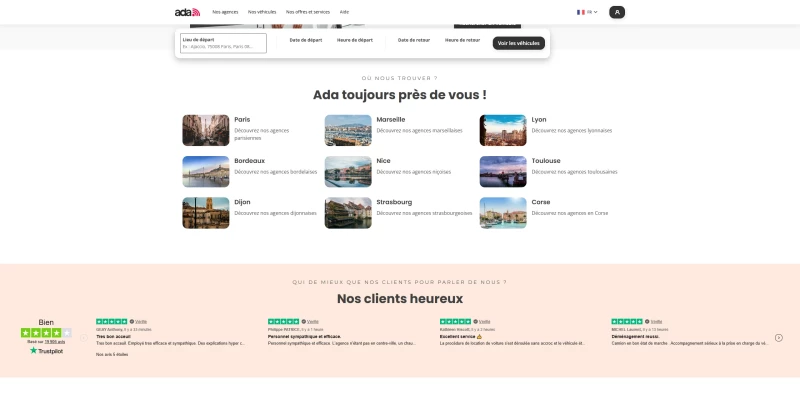Open Nos offres et services menu
The height and width of the screenshot is (400, 800).
tap(308, 12)
